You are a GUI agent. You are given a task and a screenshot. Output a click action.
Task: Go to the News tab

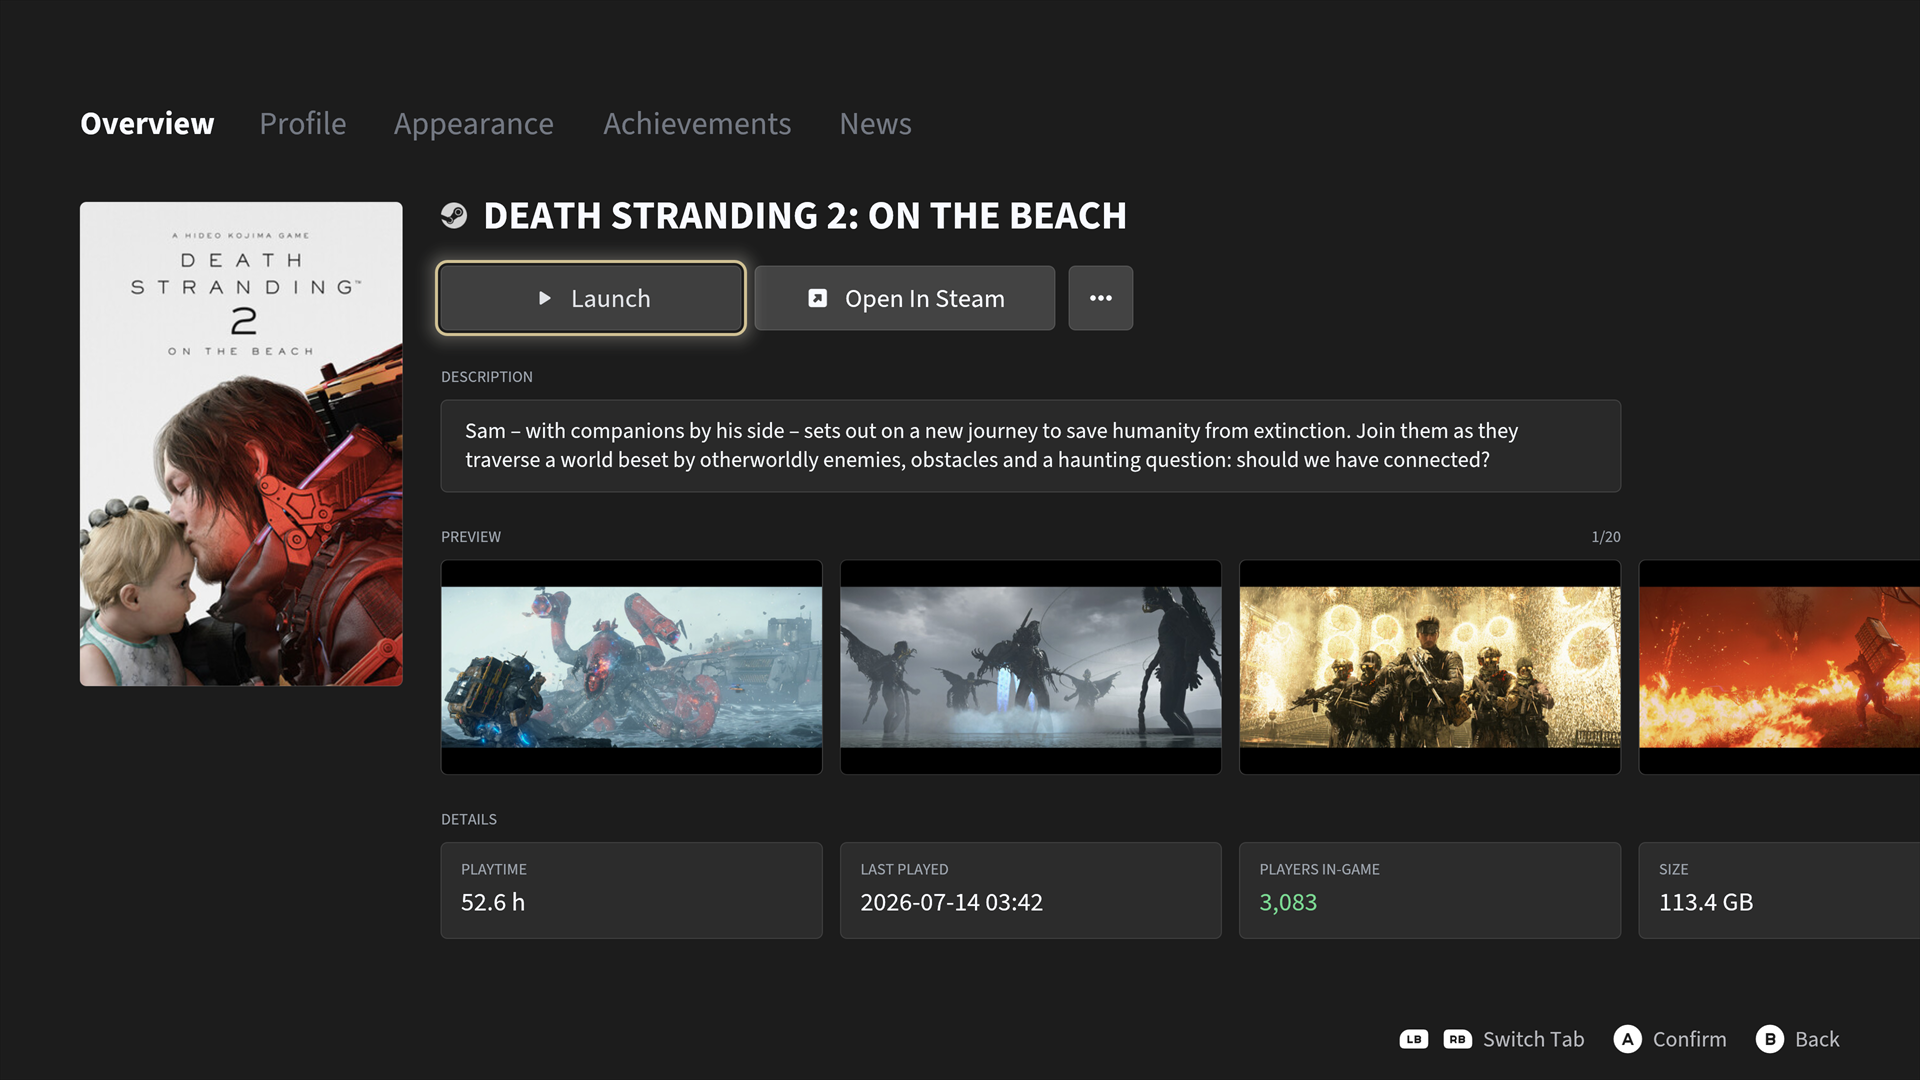(875, 123)
